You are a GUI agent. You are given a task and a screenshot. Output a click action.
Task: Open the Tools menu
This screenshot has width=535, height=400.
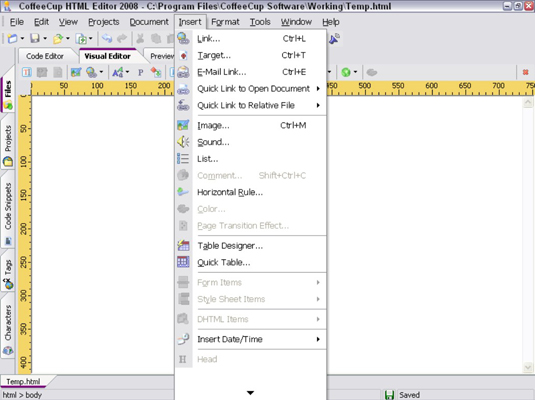pyautogui.click(x=260, y=22)
